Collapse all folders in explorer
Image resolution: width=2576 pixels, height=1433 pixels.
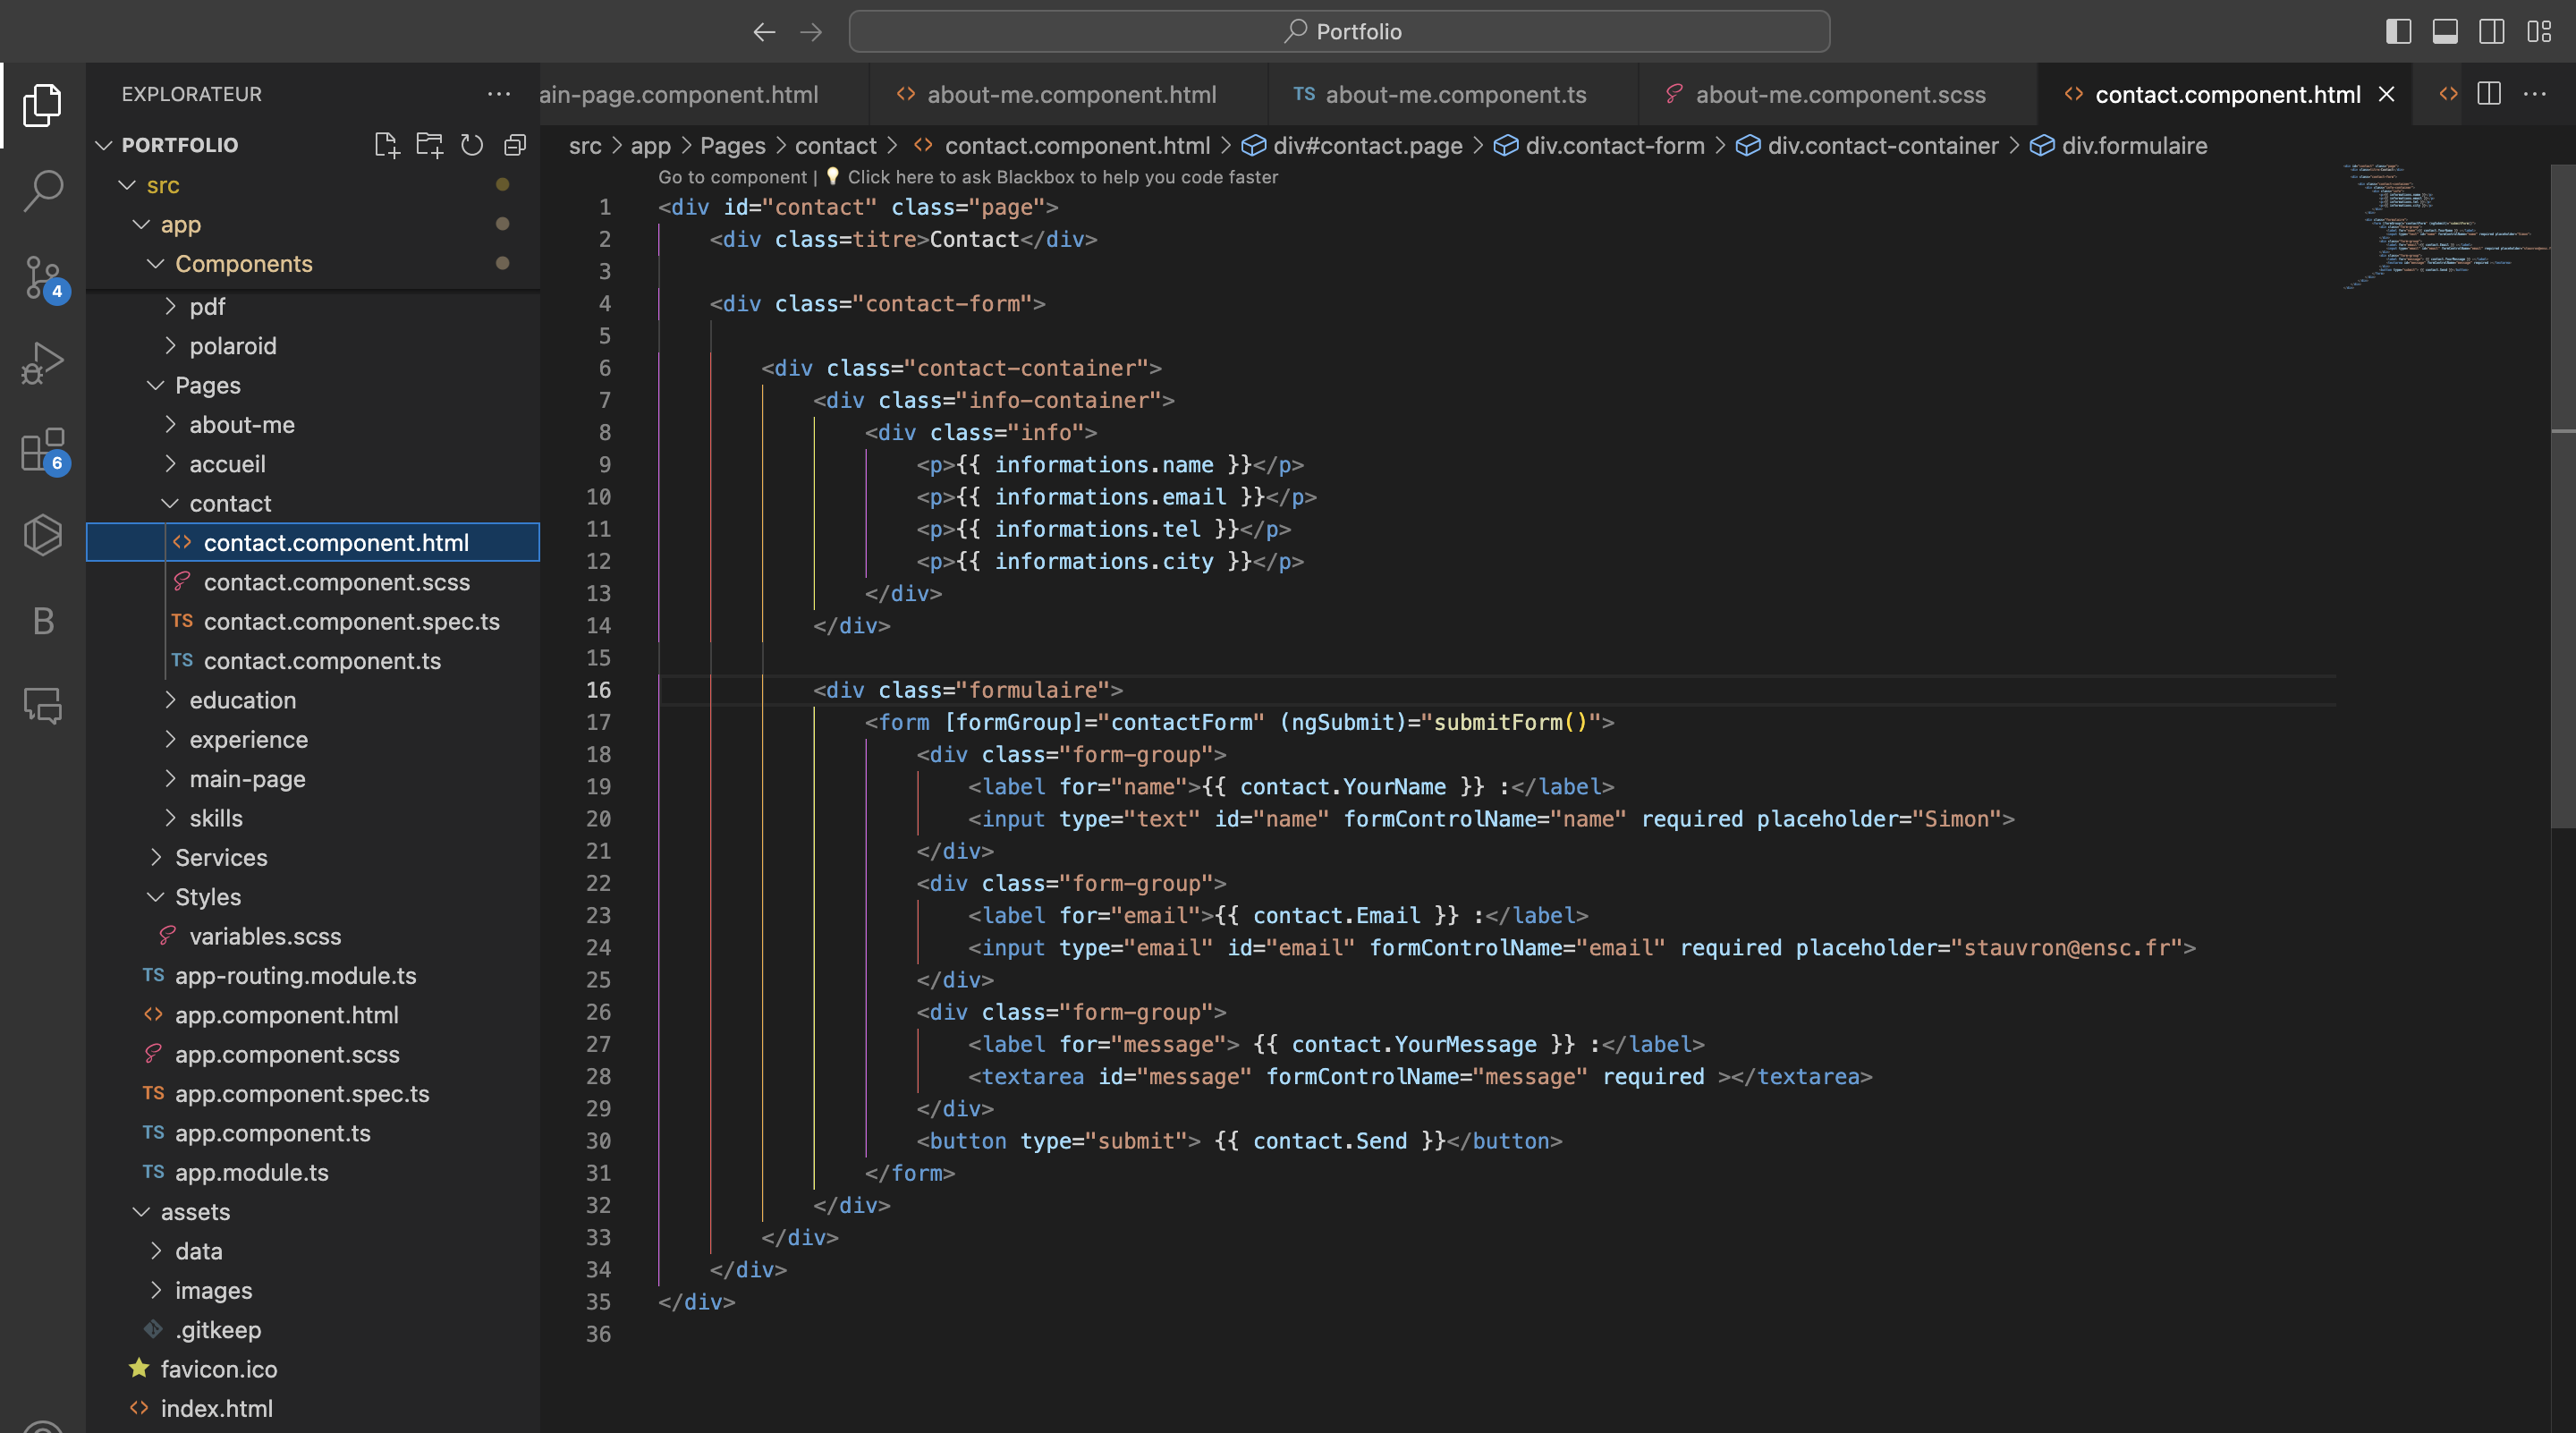click(x=515, y=145)
